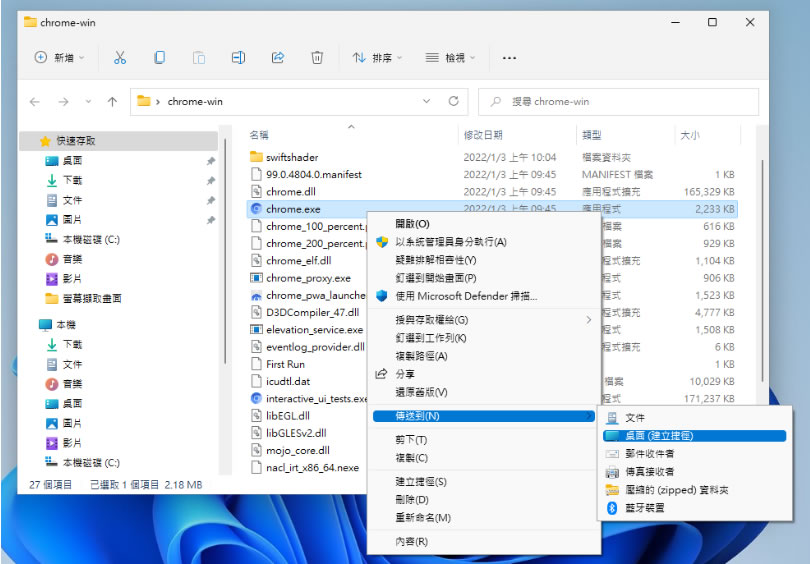810x564 pixels.
Task: Select the nacl_irt_x86_64.nexe file
Action: 312,467
